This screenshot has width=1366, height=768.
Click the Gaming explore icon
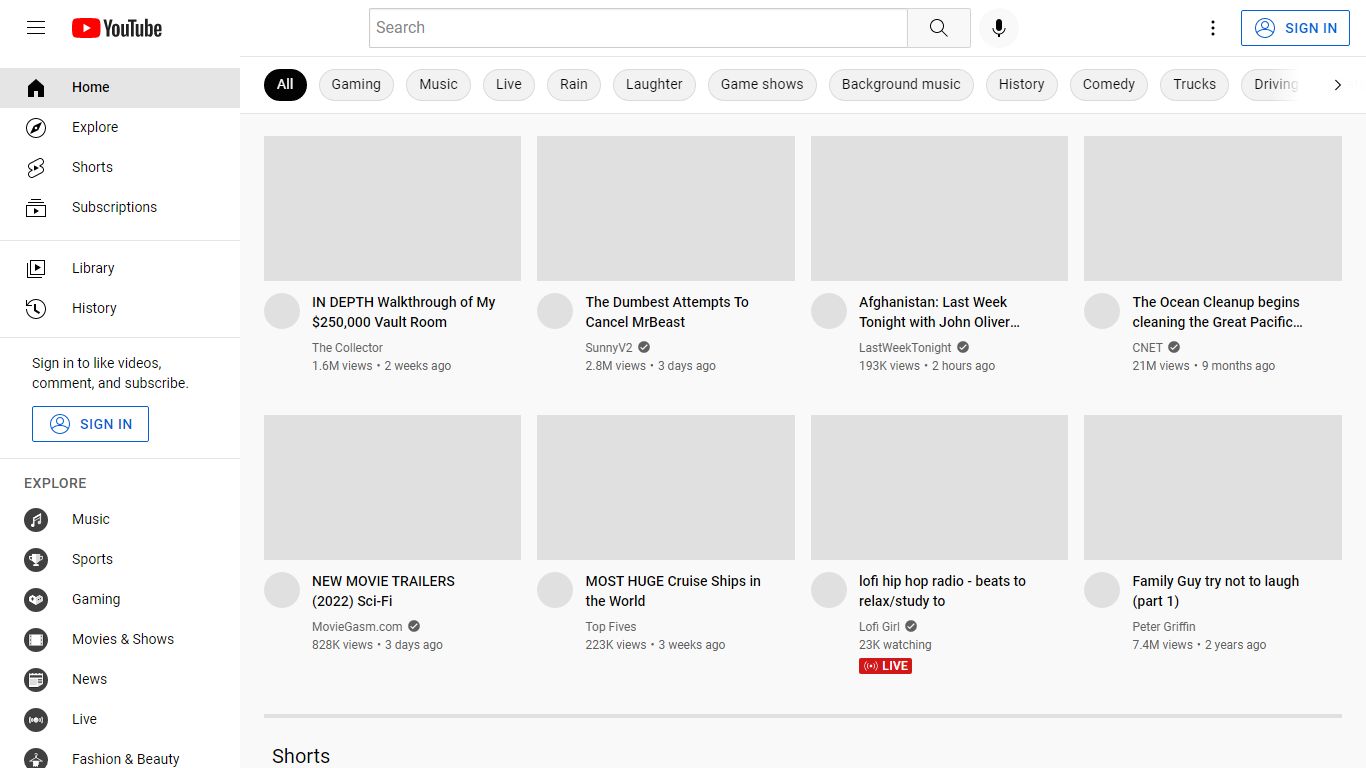[36, 600]
